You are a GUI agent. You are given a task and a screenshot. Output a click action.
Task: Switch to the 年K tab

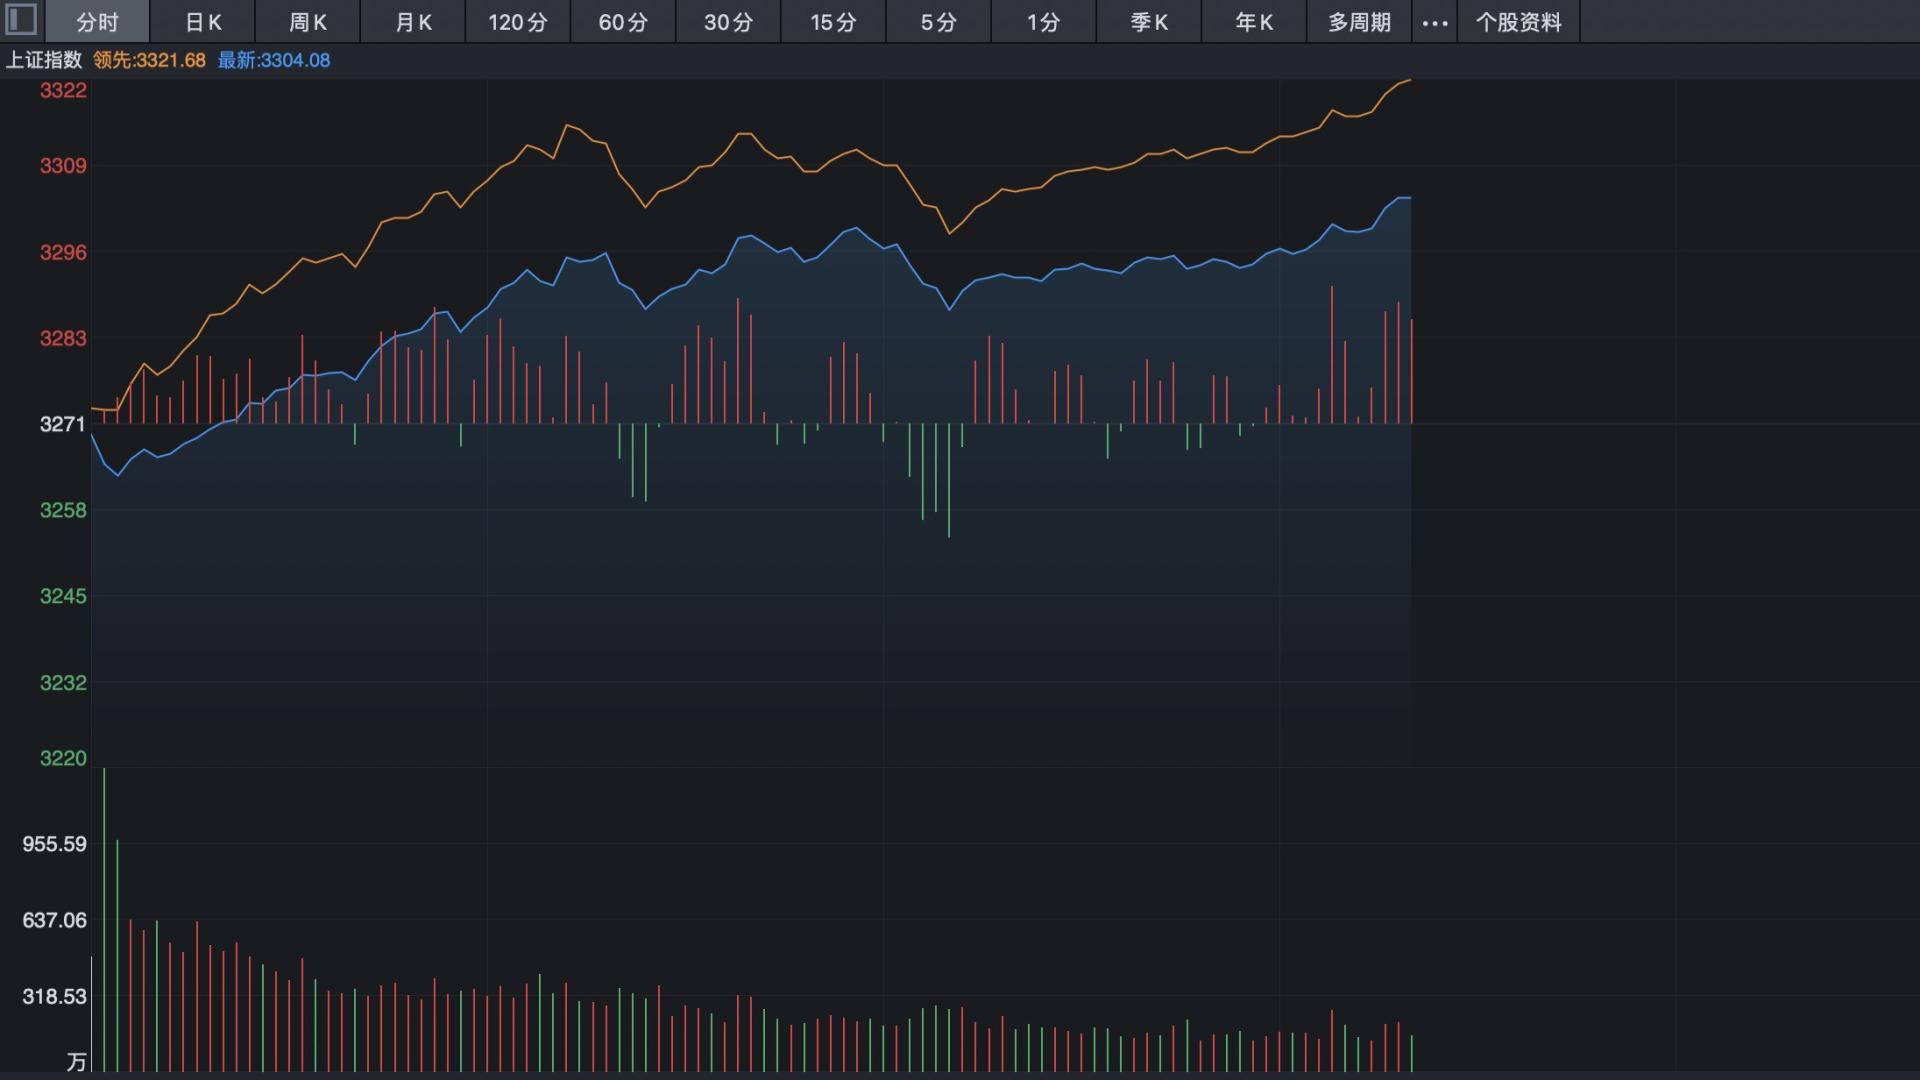tap(1254, 22)
